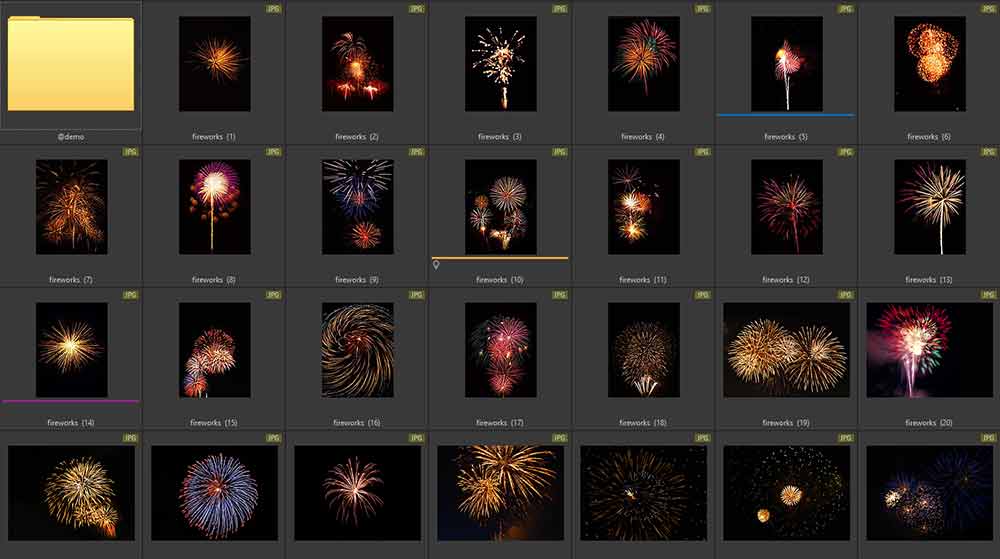Screen dimensions: 1000x559
Task: Click the file name "fireworks (17)"
Action: tap(499, 422)
